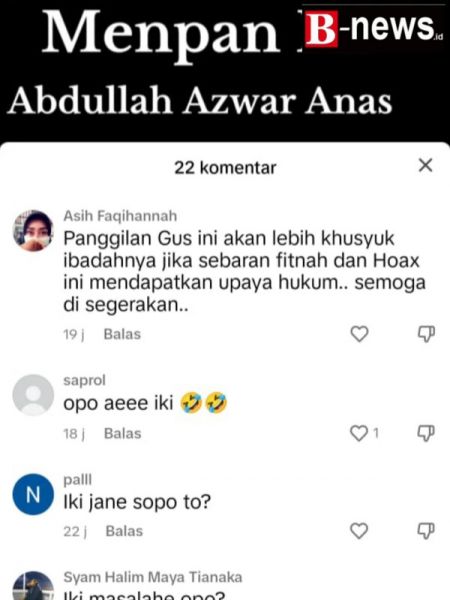
Task: Dislike saprol's opo aeee iki comment
Action: click(x=426, y=433)
